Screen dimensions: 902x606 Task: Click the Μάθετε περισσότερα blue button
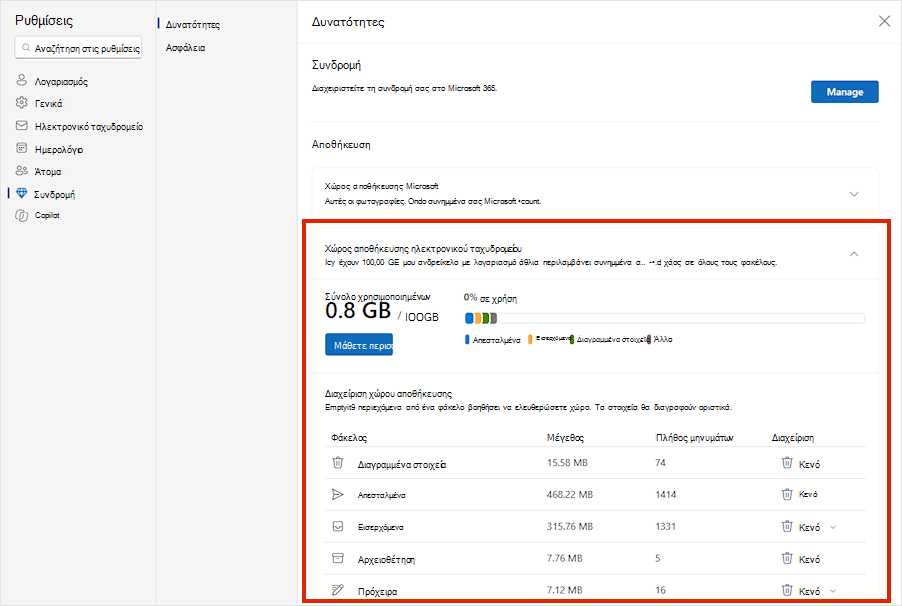(359, 345)
